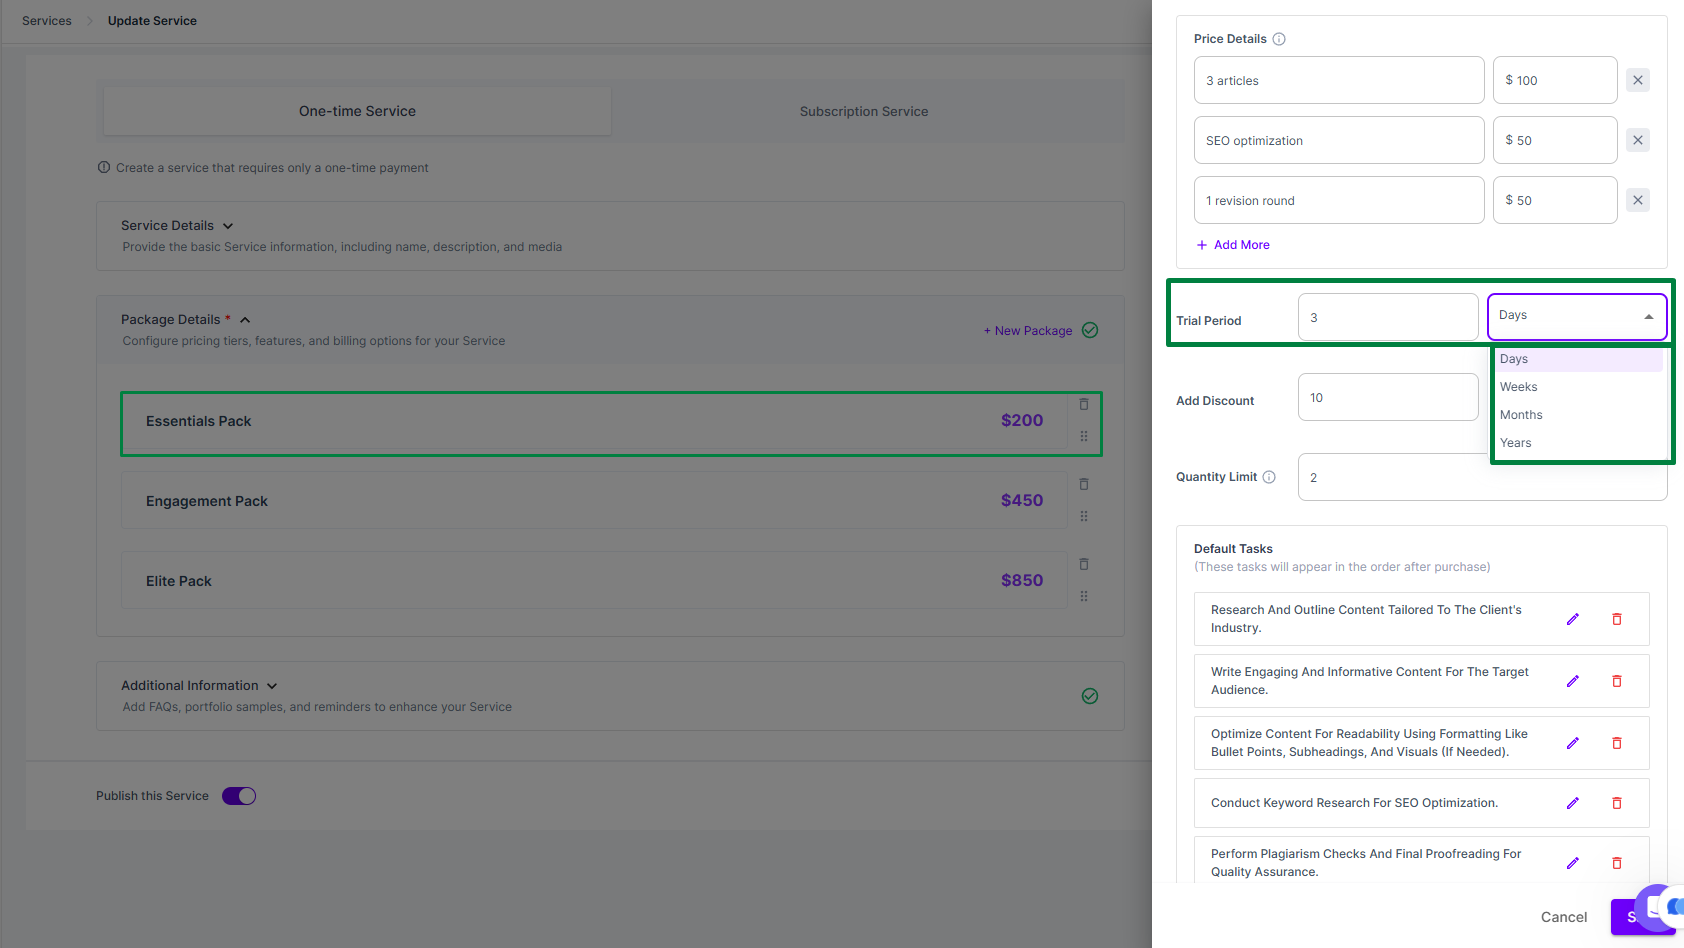Click the Quantity Limit info icon
The height and width of the screenshot is (948, 1684).
pos(1269,477)
